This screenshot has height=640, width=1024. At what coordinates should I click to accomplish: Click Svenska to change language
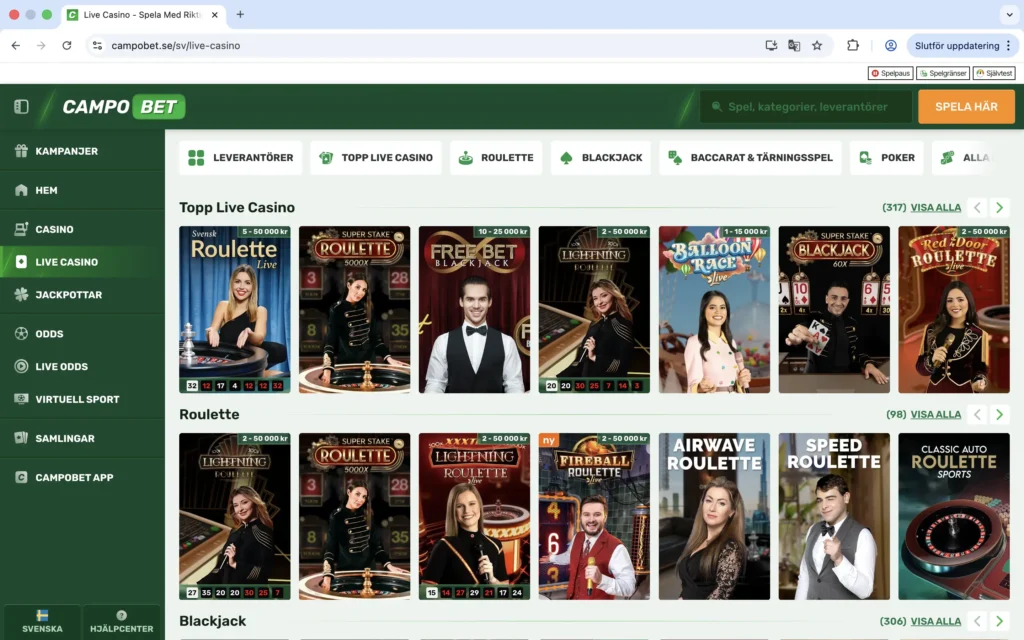coord(42,622)
